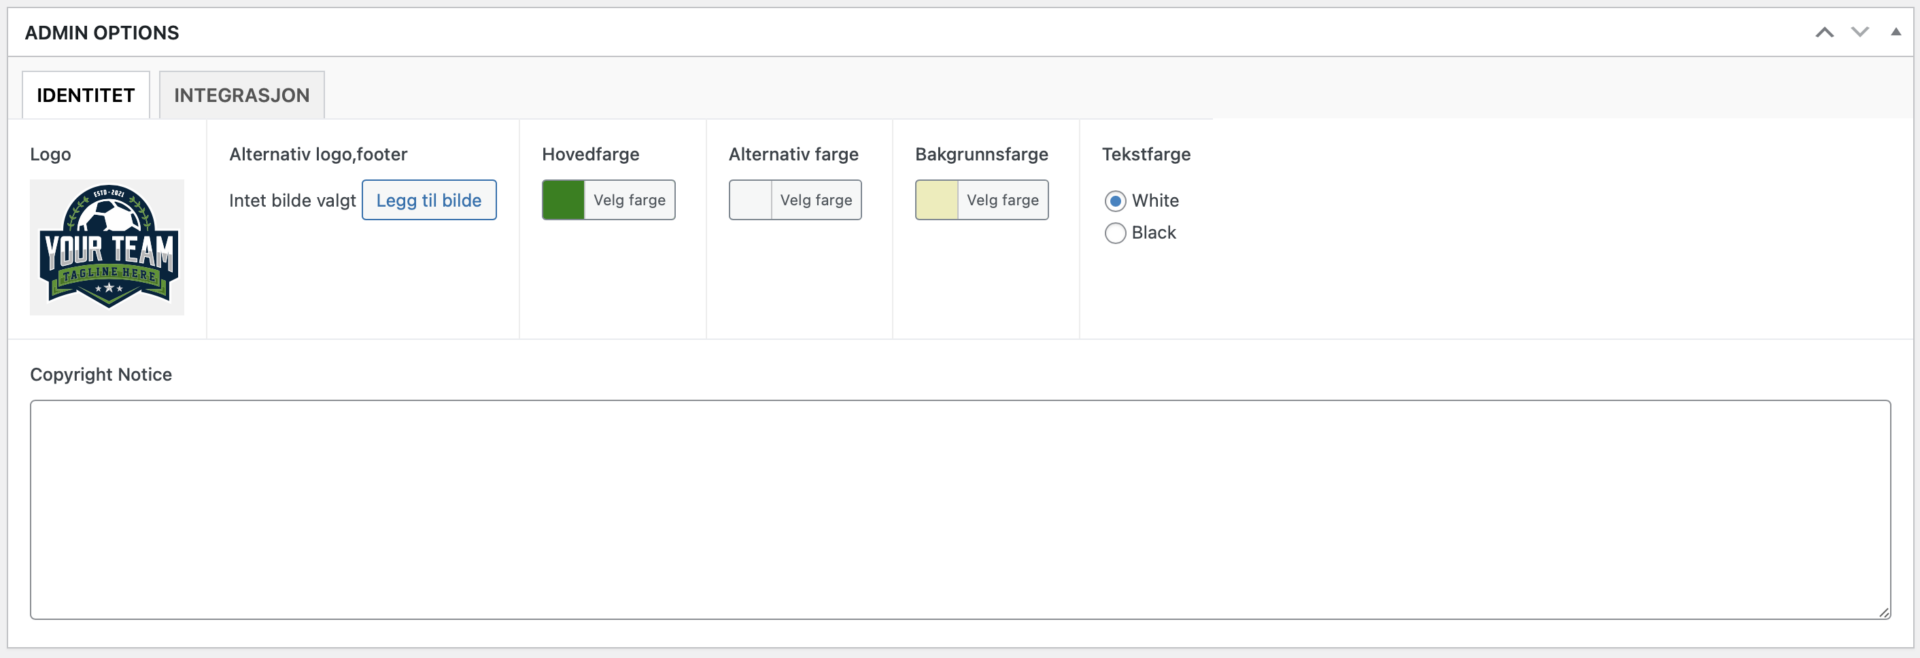
Task: Collapse the Admin Options panel with triangle toggle
Action: tap(1895, 32)
